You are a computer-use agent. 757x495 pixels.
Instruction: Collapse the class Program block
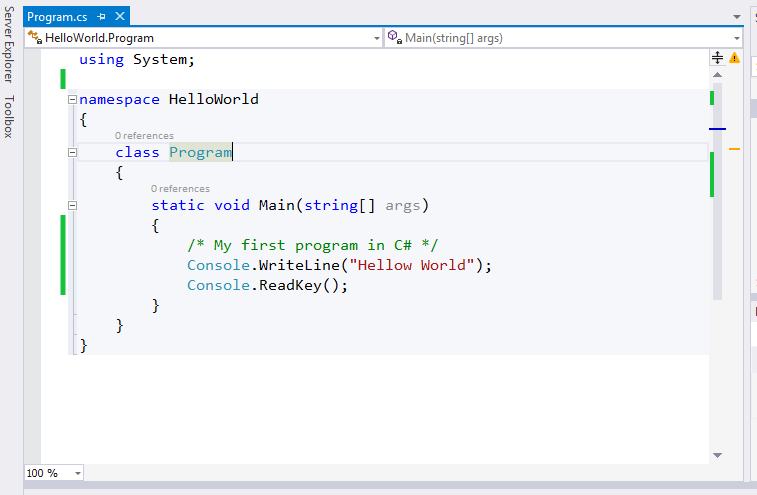(x=72, y=153)
